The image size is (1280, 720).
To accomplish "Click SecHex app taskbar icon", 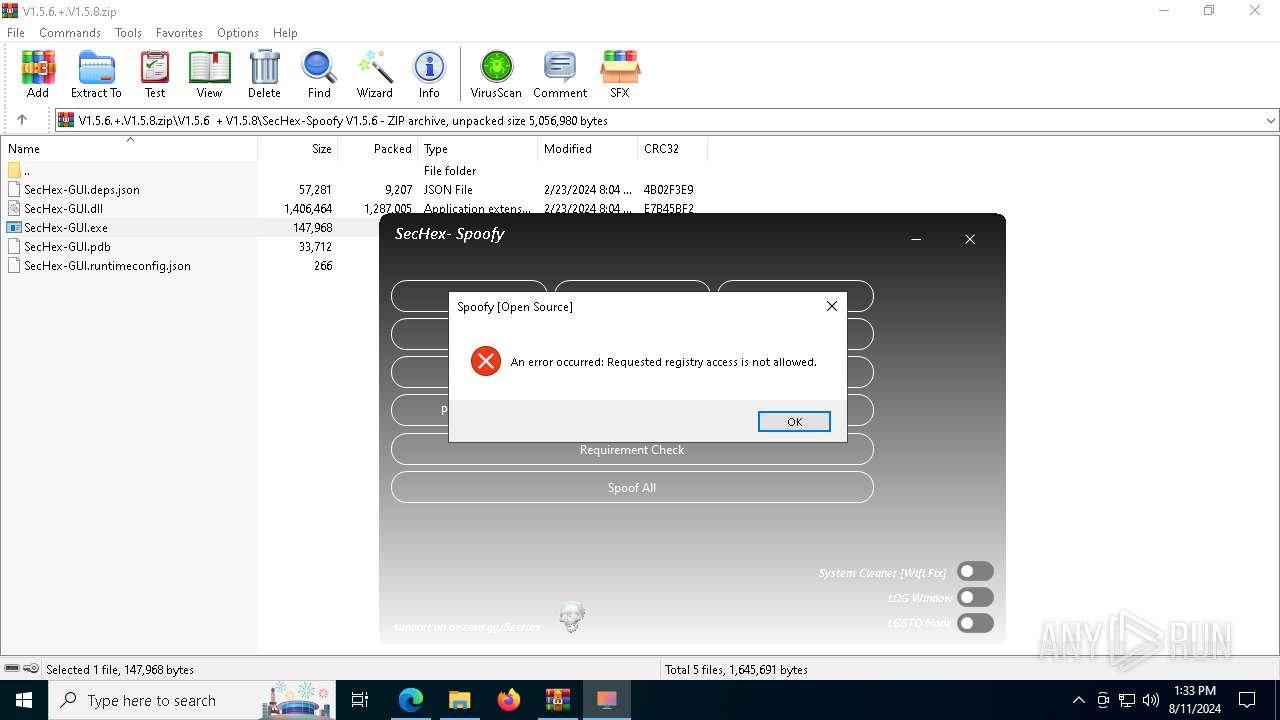I will click(607, 700).
